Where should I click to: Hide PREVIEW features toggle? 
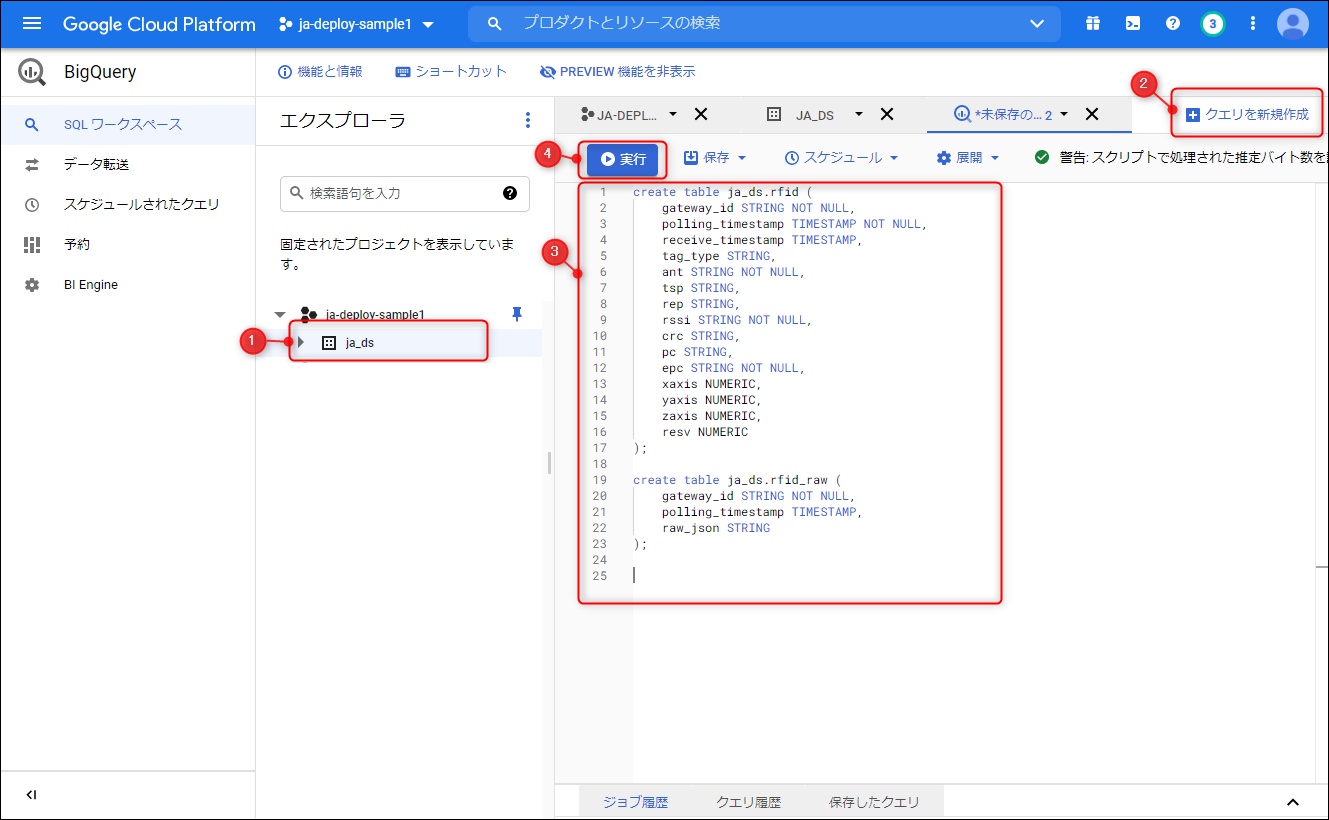click(x=617, y=72)
